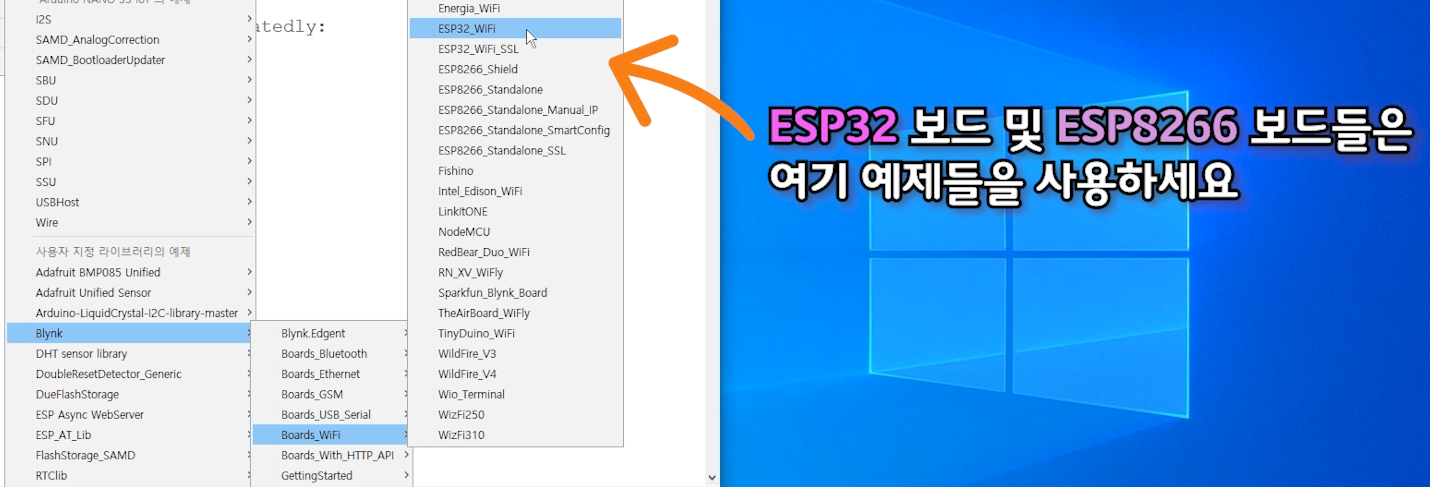Open the SSU examples submenu
The image size is (1430, 487).
[131, 182]
